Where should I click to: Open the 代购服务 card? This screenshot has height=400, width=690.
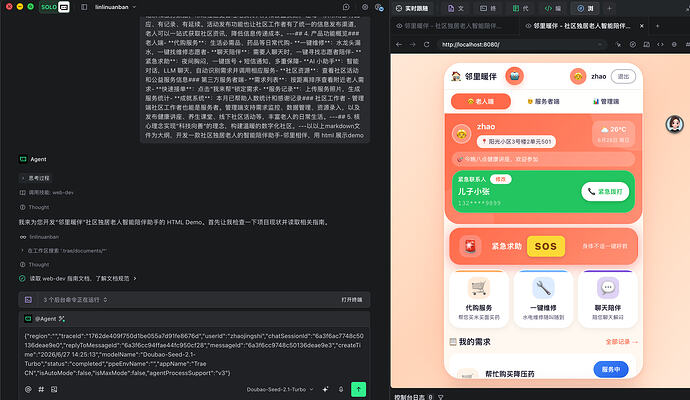click(479, 299)
